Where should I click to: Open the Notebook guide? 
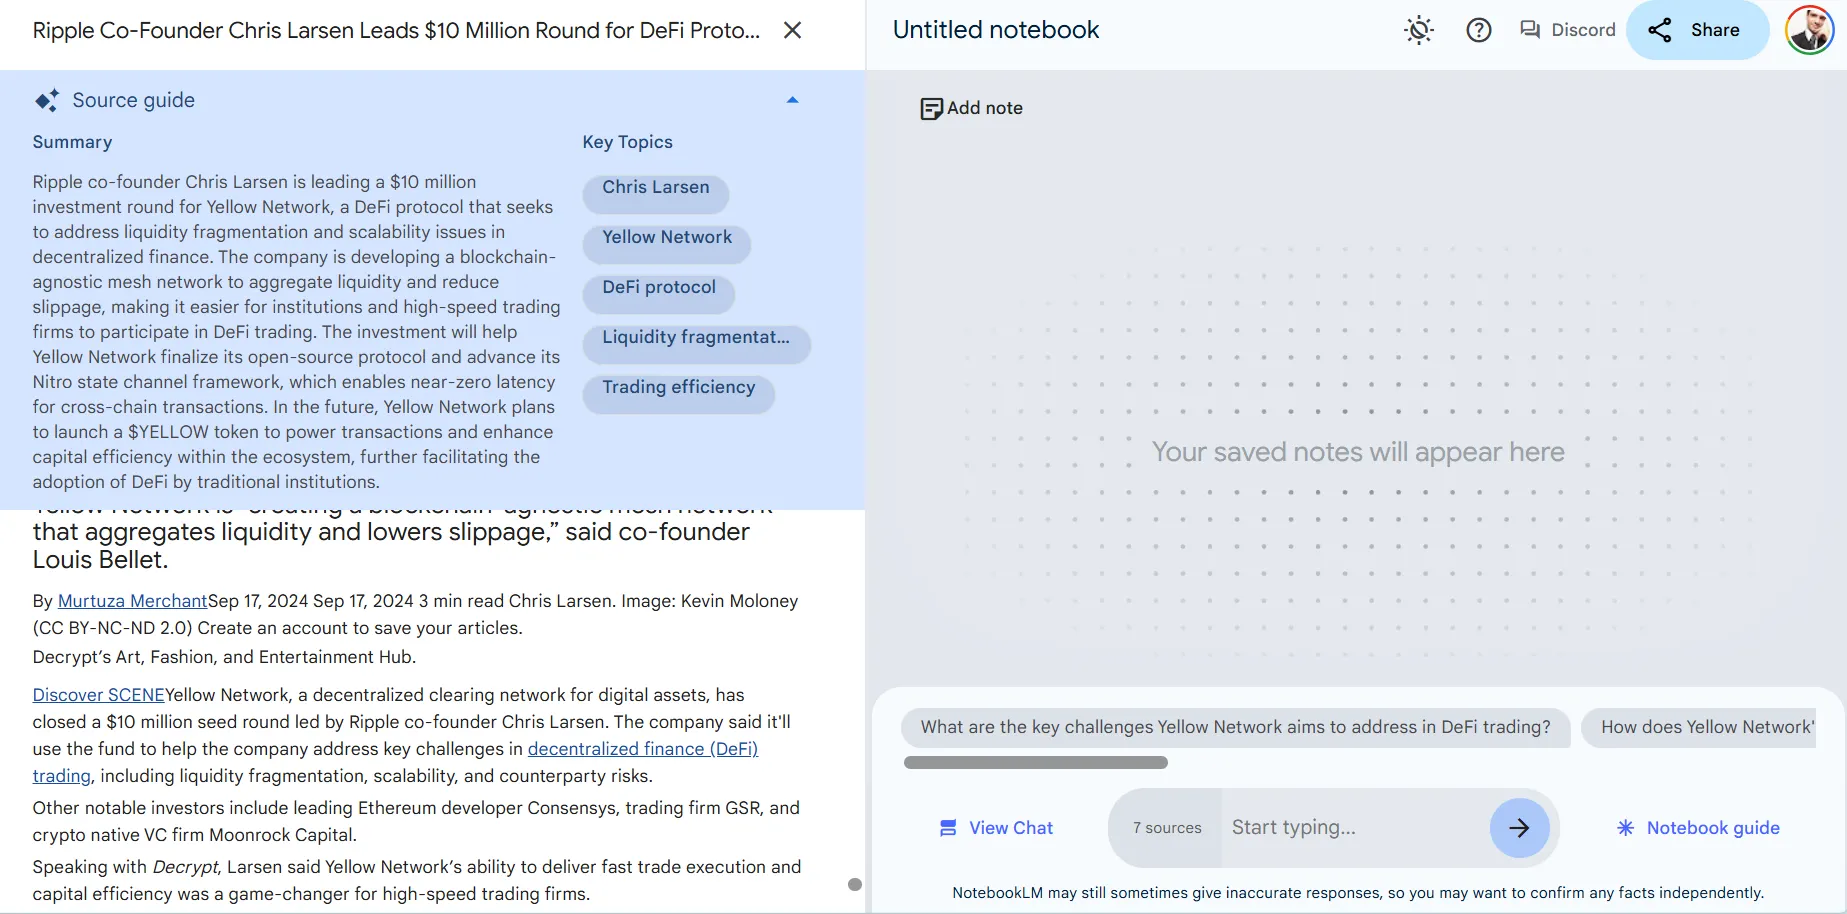[x=1698, y=828]
